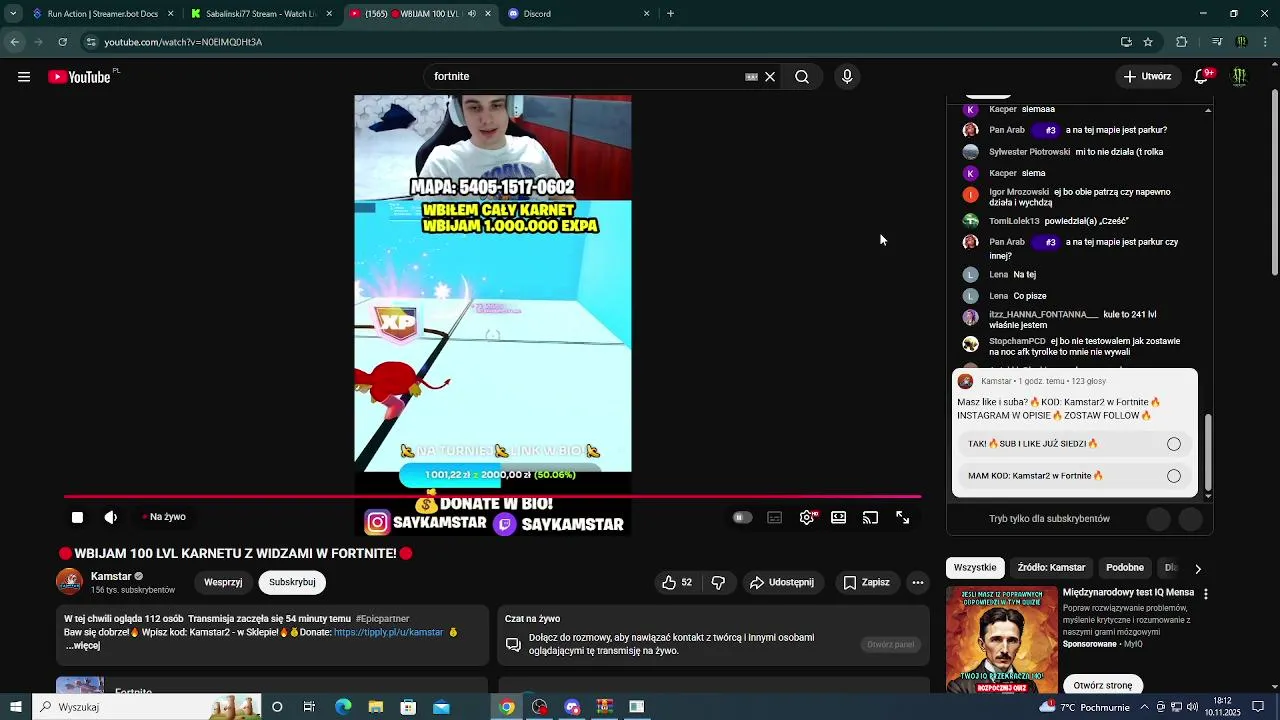Like the live stream
Viewport: 1280px width, 720px height.
(x=677, y=582)
